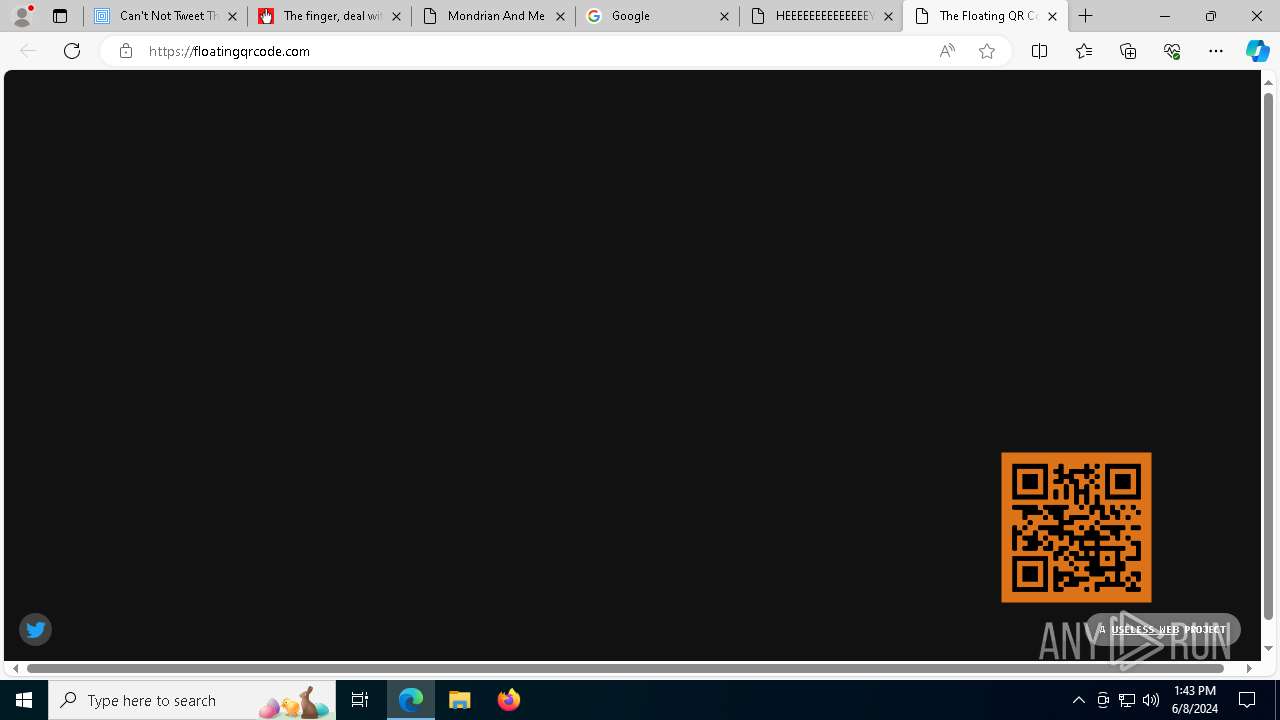View site information lock icon
The width and height of the screenshot is (1280, 720).
tap(125, 51)
